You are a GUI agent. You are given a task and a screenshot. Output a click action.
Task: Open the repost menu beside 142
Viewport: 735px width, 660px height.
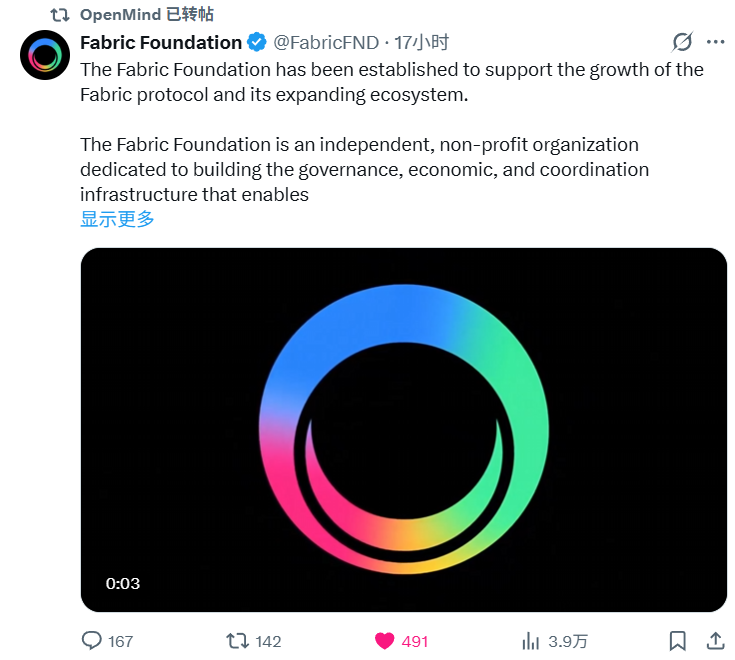click(x=238, y=640)
